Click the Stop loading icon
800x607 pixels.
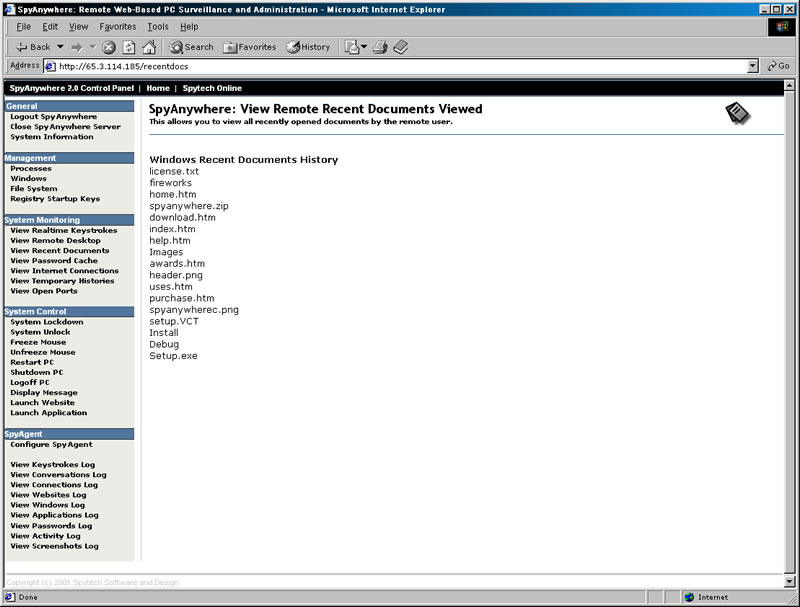pos(109,47)
